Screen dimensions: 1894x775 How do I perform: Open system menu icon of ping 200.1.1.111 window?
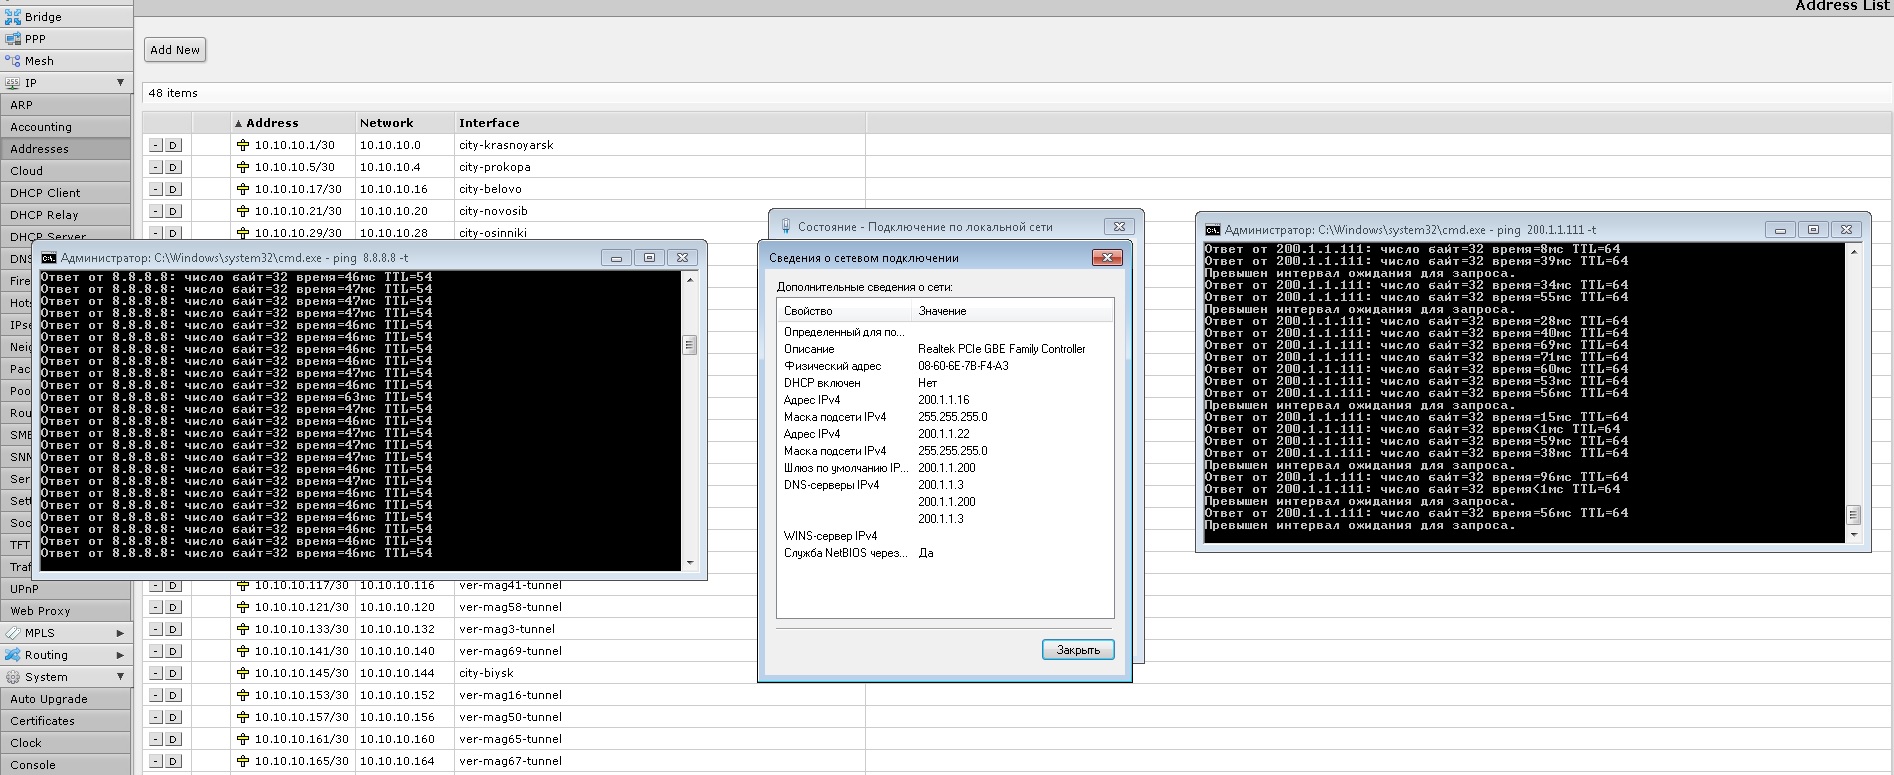(x=1212, y=229)
